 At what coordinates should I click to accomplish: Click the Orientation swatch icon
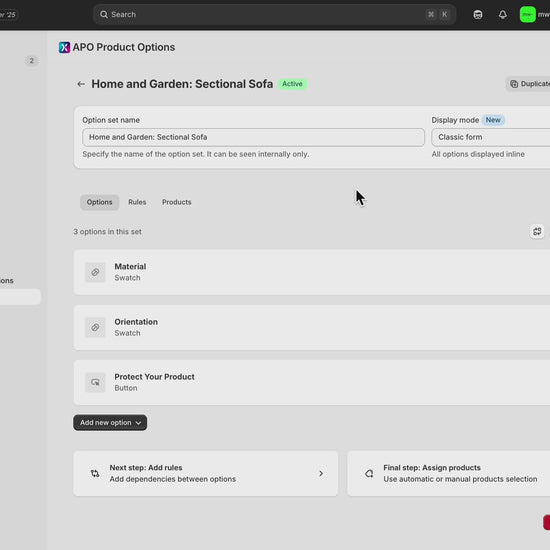tap(95, 327)
